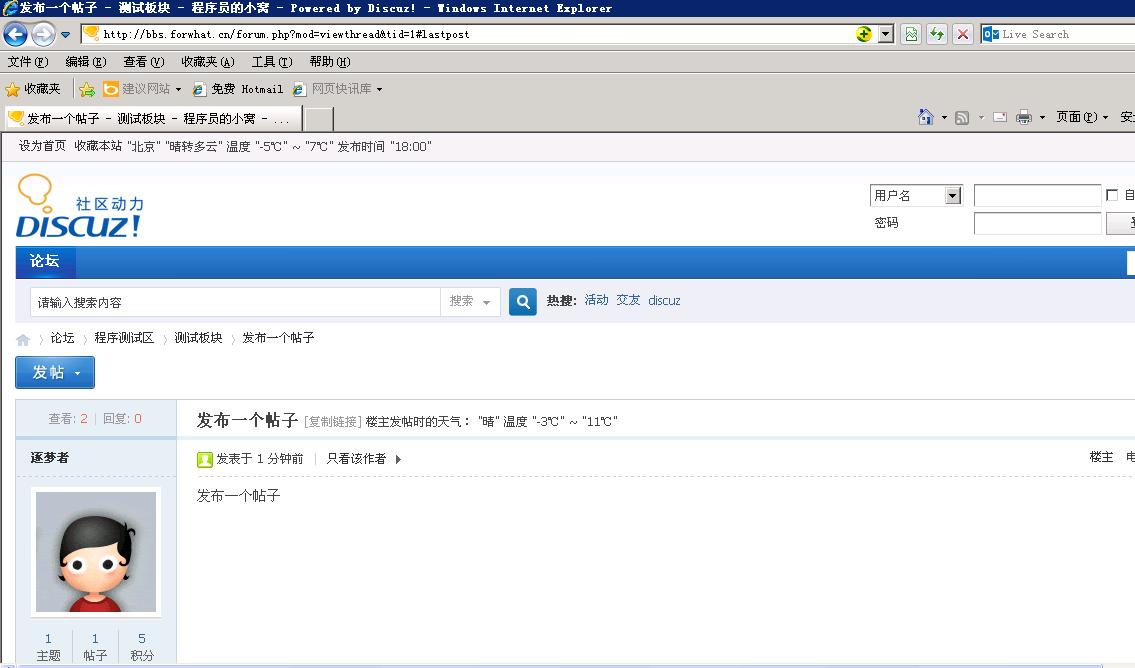Open the 帮助(H) menu
The height and width of the screenshot is (668, 1135).
click(x=330, y=62)
